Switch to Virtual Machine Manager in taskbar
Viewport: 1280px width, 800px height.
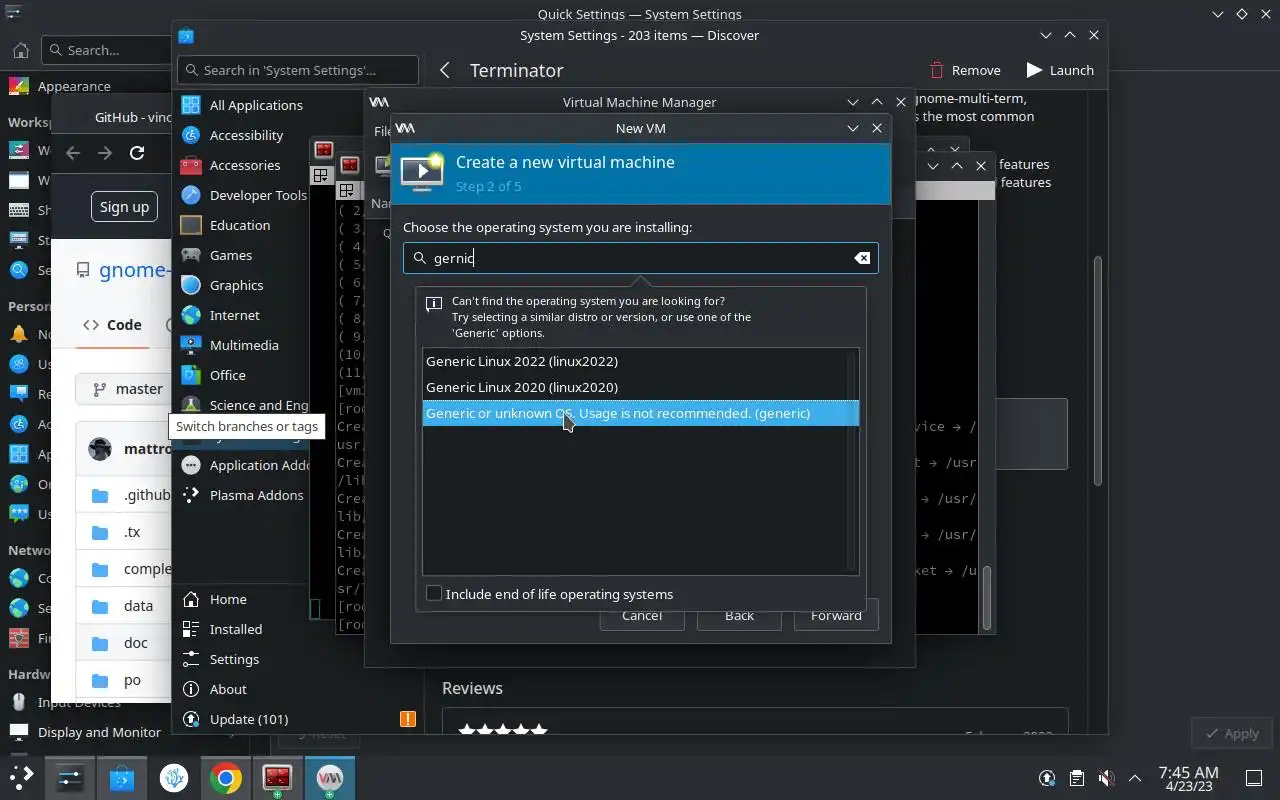(x=330, y=777)
